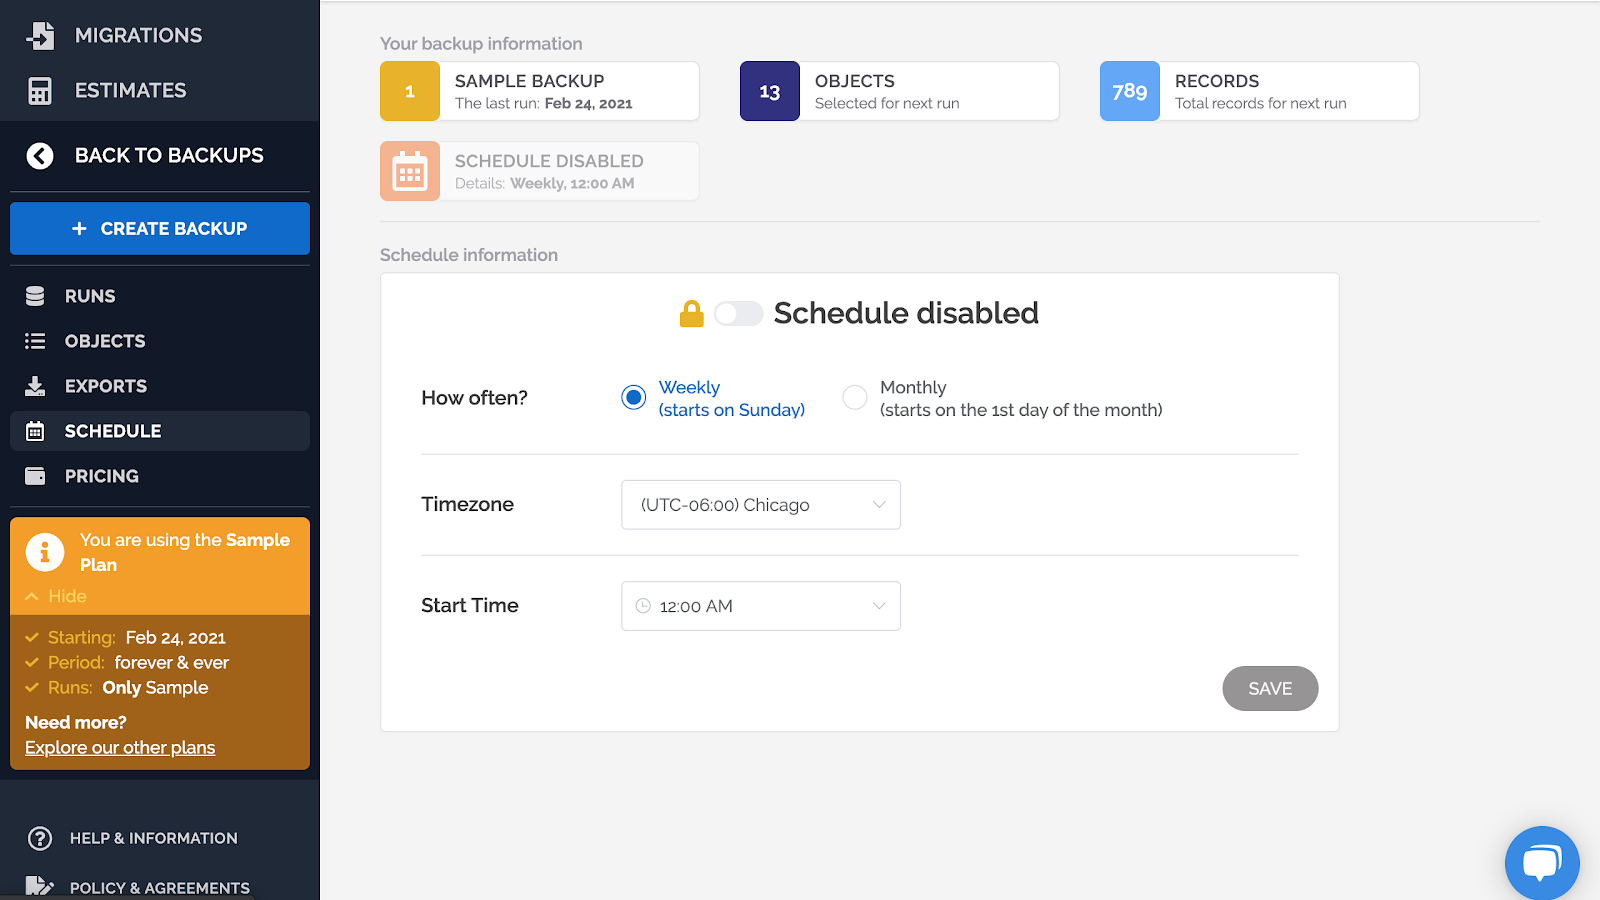Click the Records total card
Image resolution: width=1600 pixels, height=900 pixels.
pos(1259,91)
